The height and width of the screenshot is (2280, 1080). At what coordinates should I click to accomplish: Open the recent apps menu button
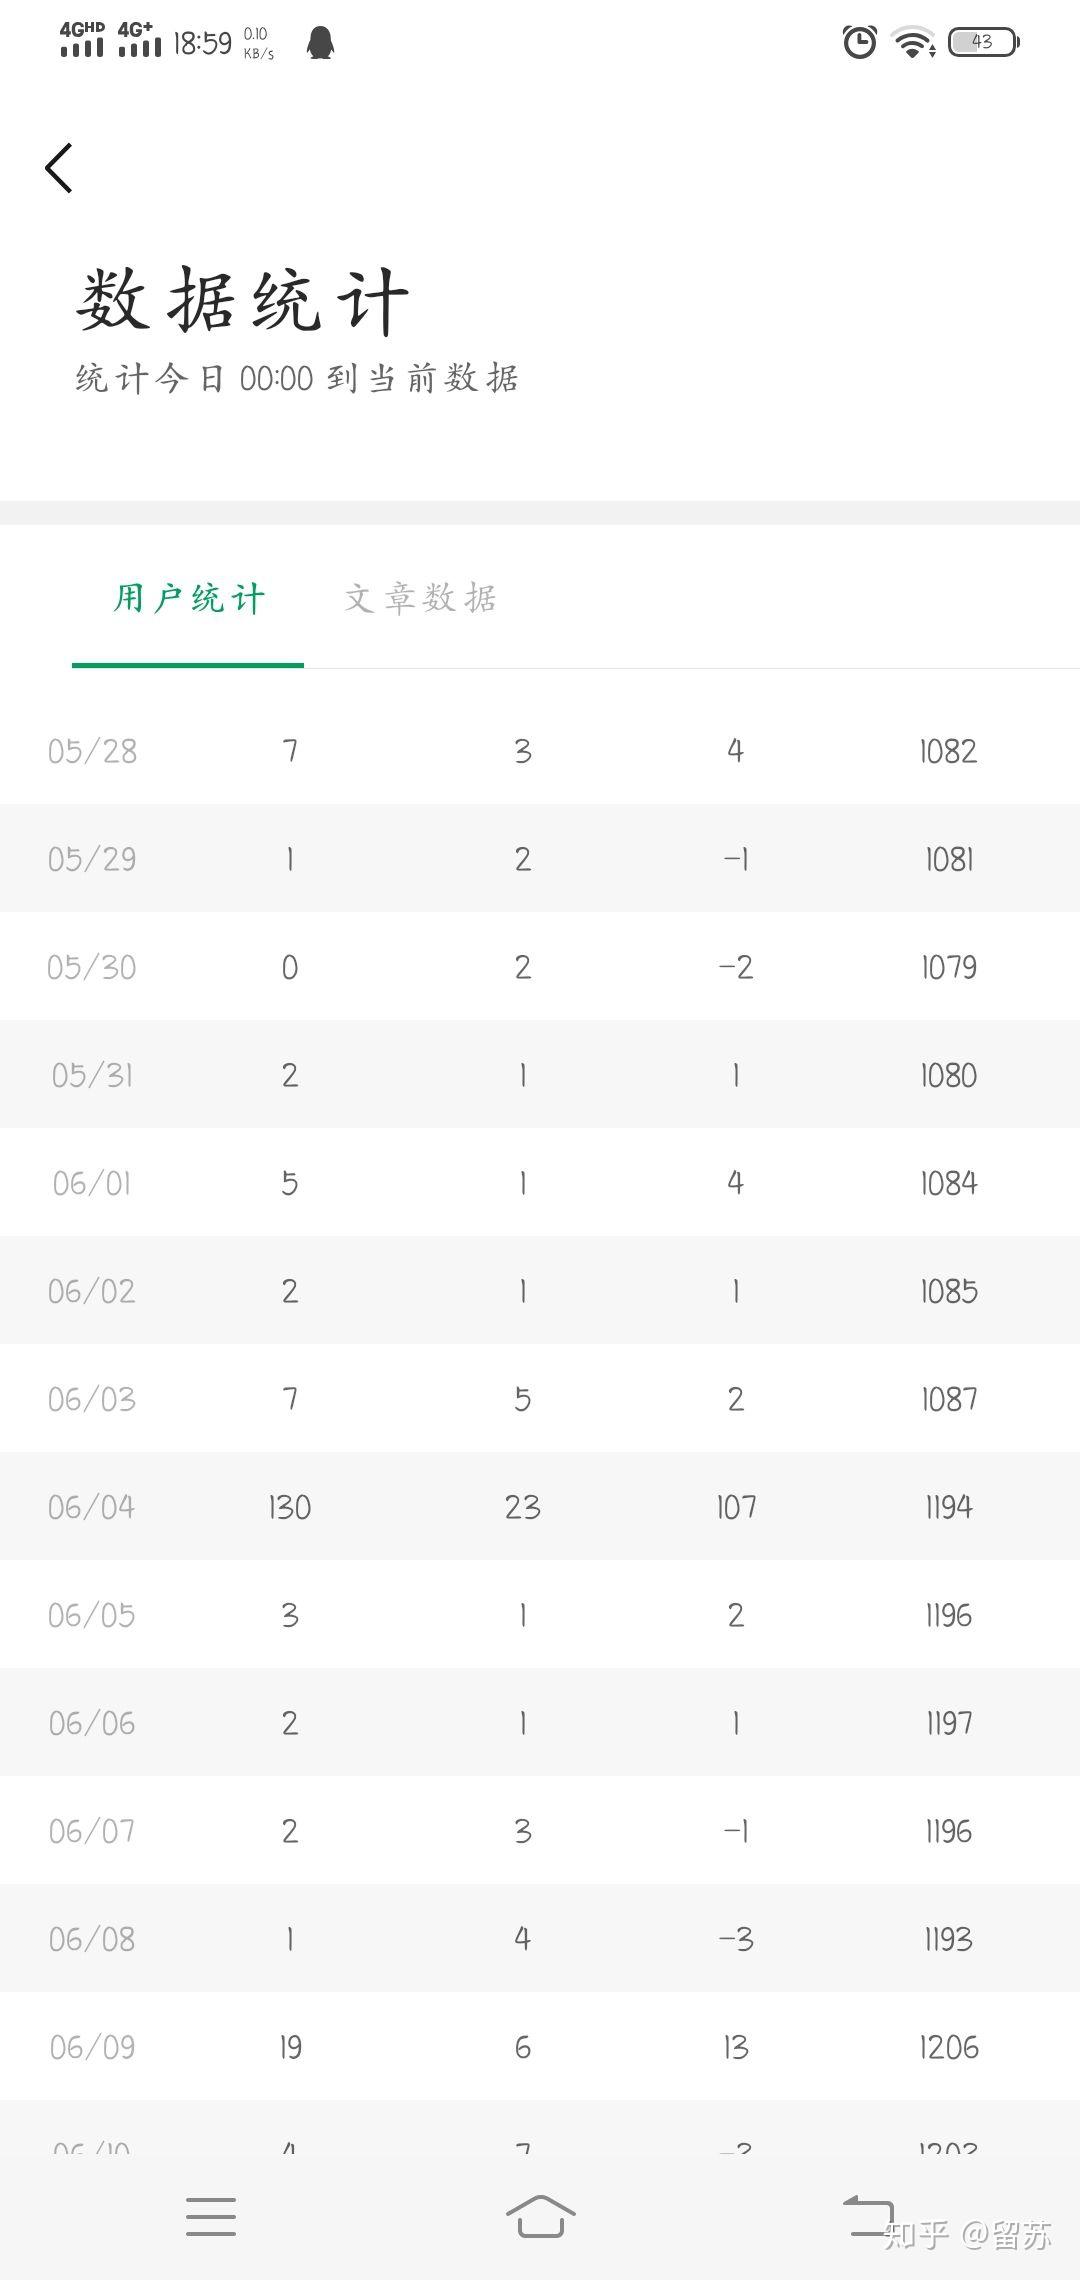tap(211, 2217)
